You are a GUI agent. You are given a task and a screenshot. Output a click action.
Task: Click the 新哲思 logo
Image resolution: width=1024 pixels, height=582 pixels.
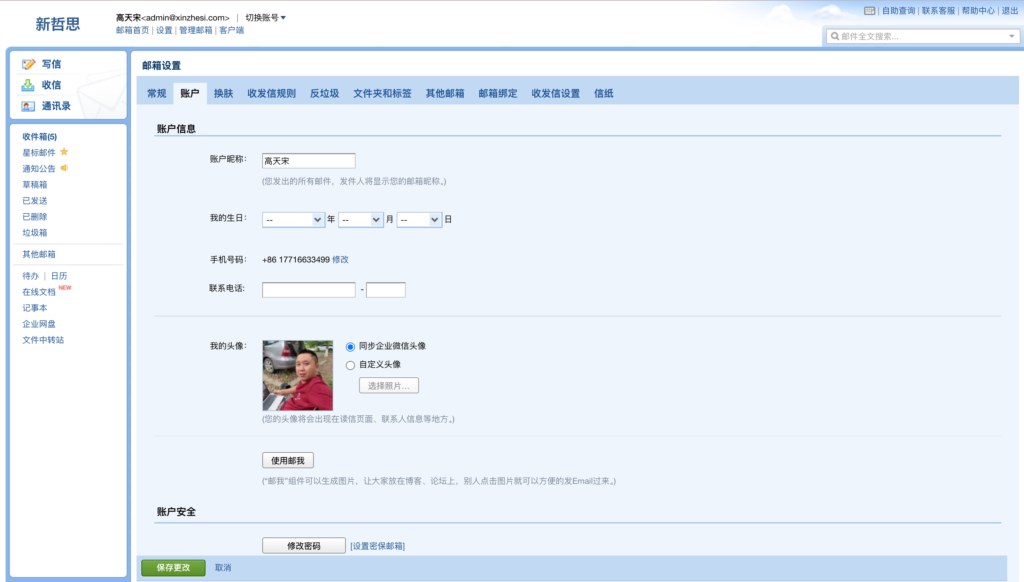pos(57,24)
